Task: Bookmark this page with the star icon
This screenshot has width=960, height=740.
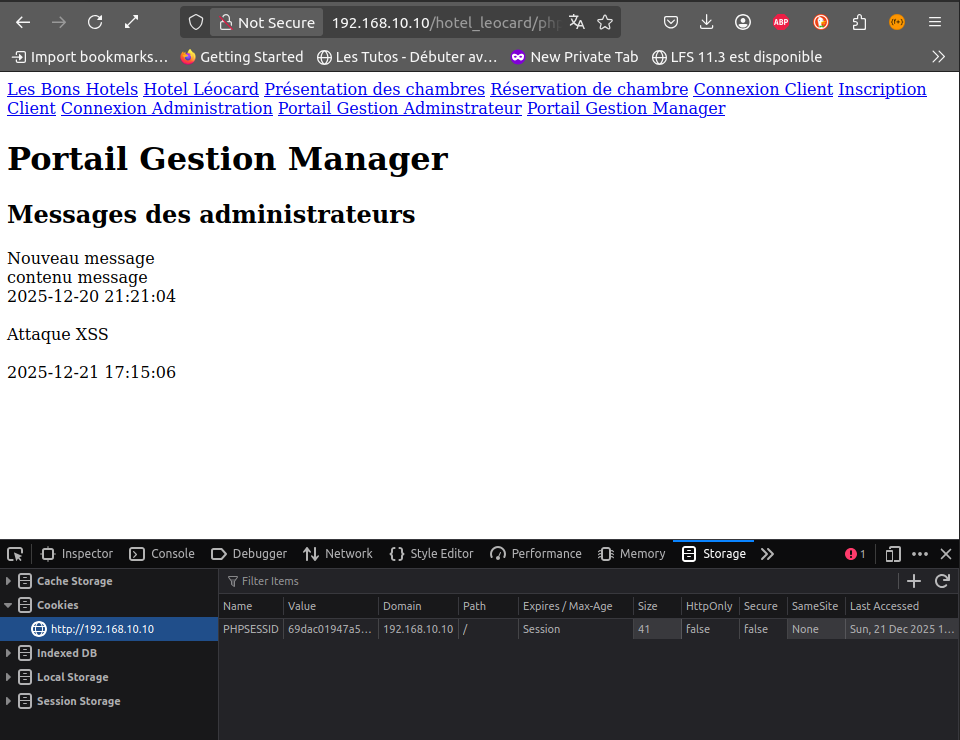Action: point(605,22)
